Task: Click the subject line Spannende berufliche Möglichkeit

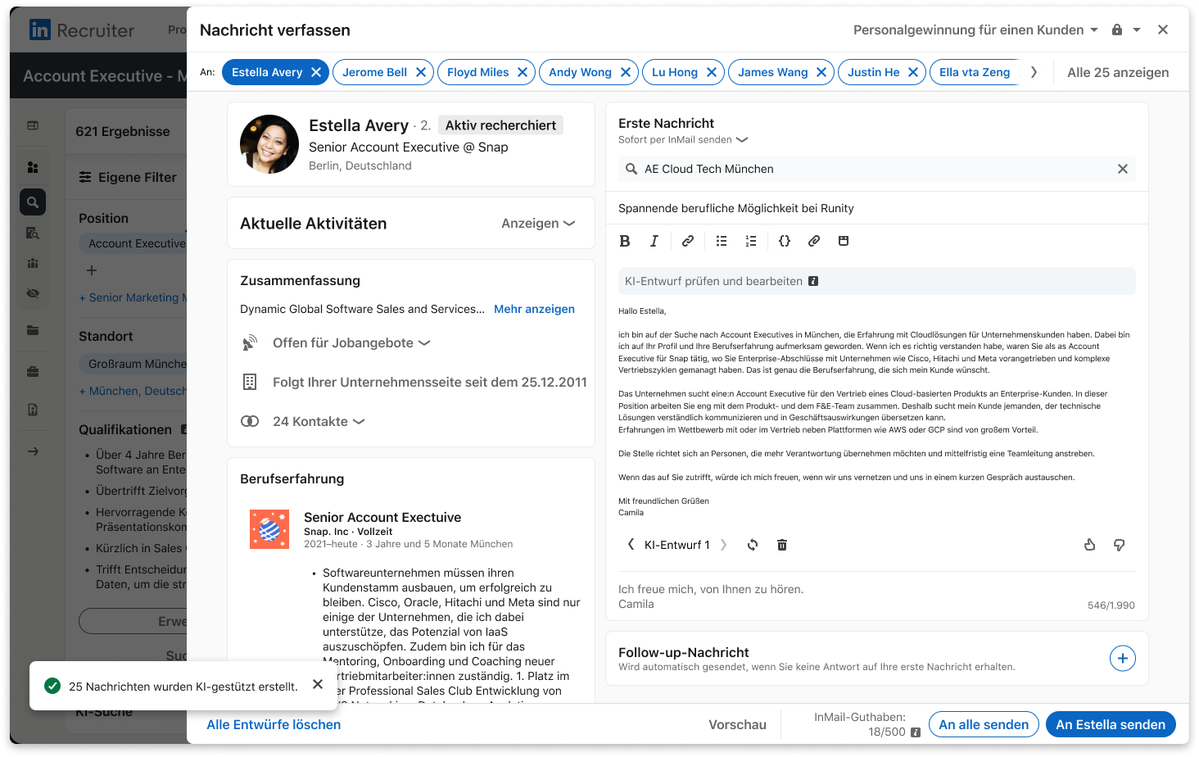Action: pos(736,208)
